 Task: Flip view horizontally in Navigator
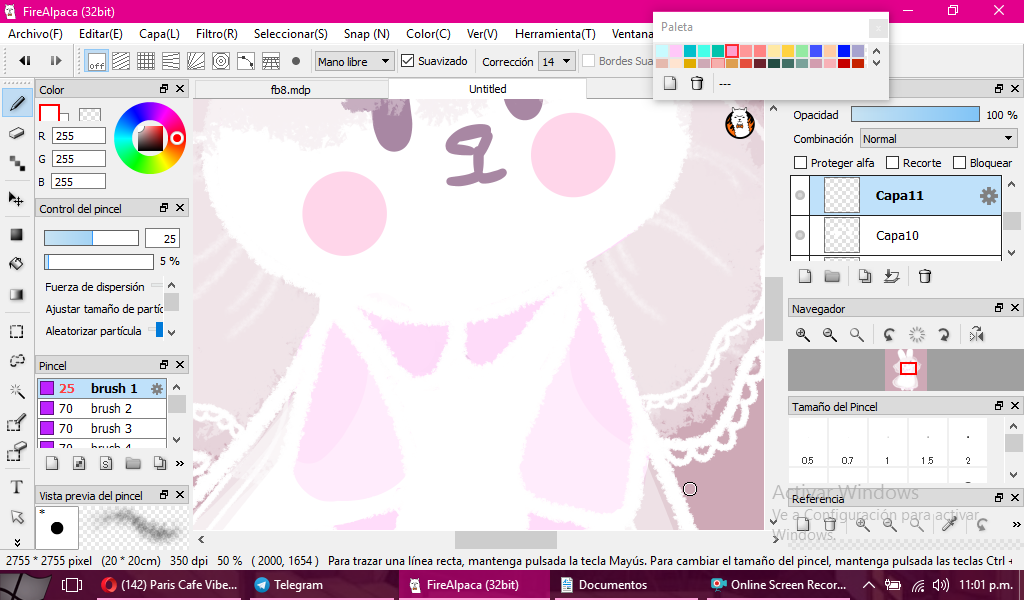[x=976, y=335]
